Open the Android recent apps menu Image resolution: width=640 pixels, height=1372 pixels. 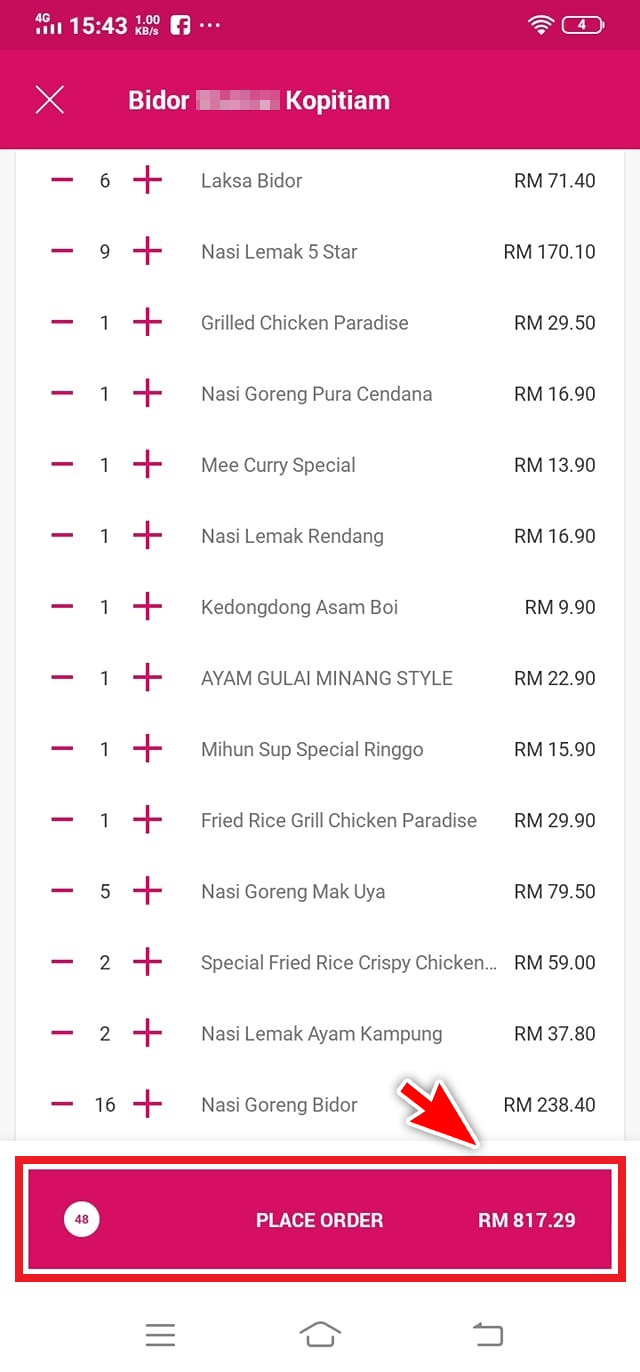coord(160,1334)
